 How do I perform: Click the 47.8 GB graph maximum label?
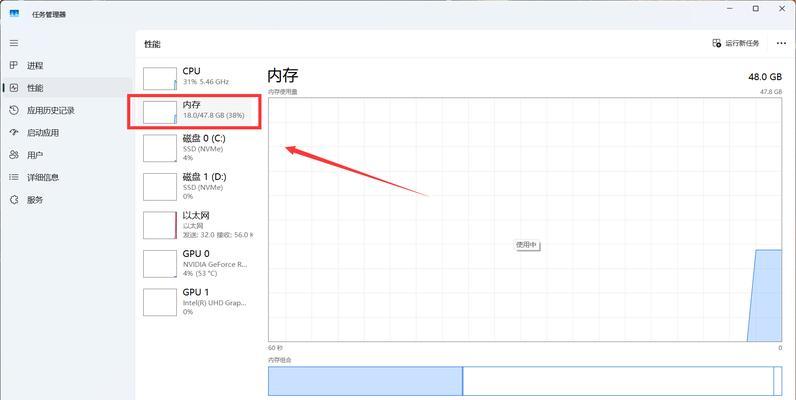click(771, 92)
